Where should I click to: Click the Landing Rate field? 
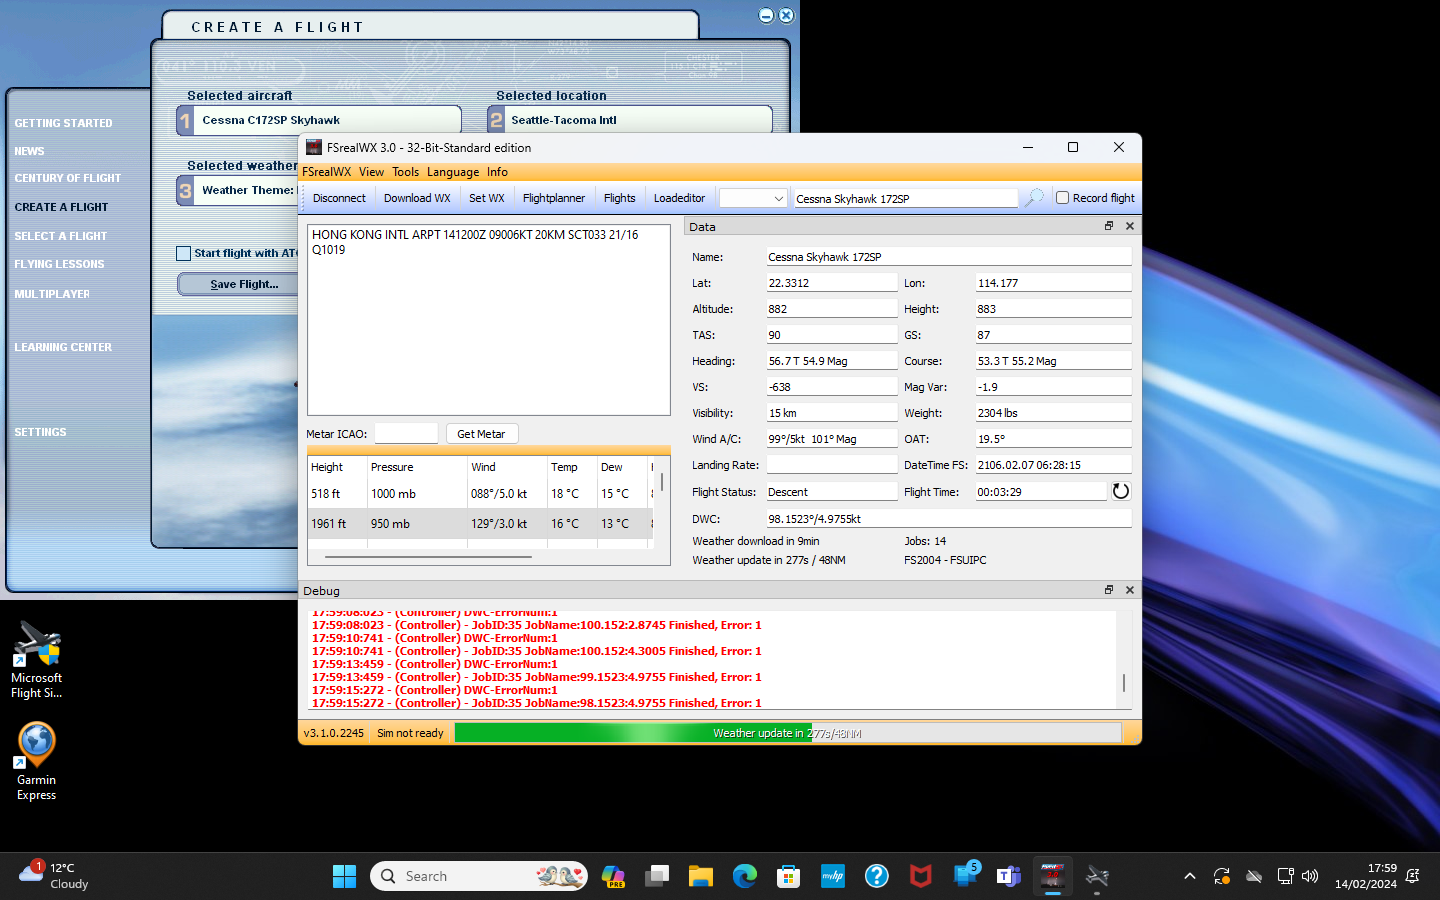pos(832,465)
